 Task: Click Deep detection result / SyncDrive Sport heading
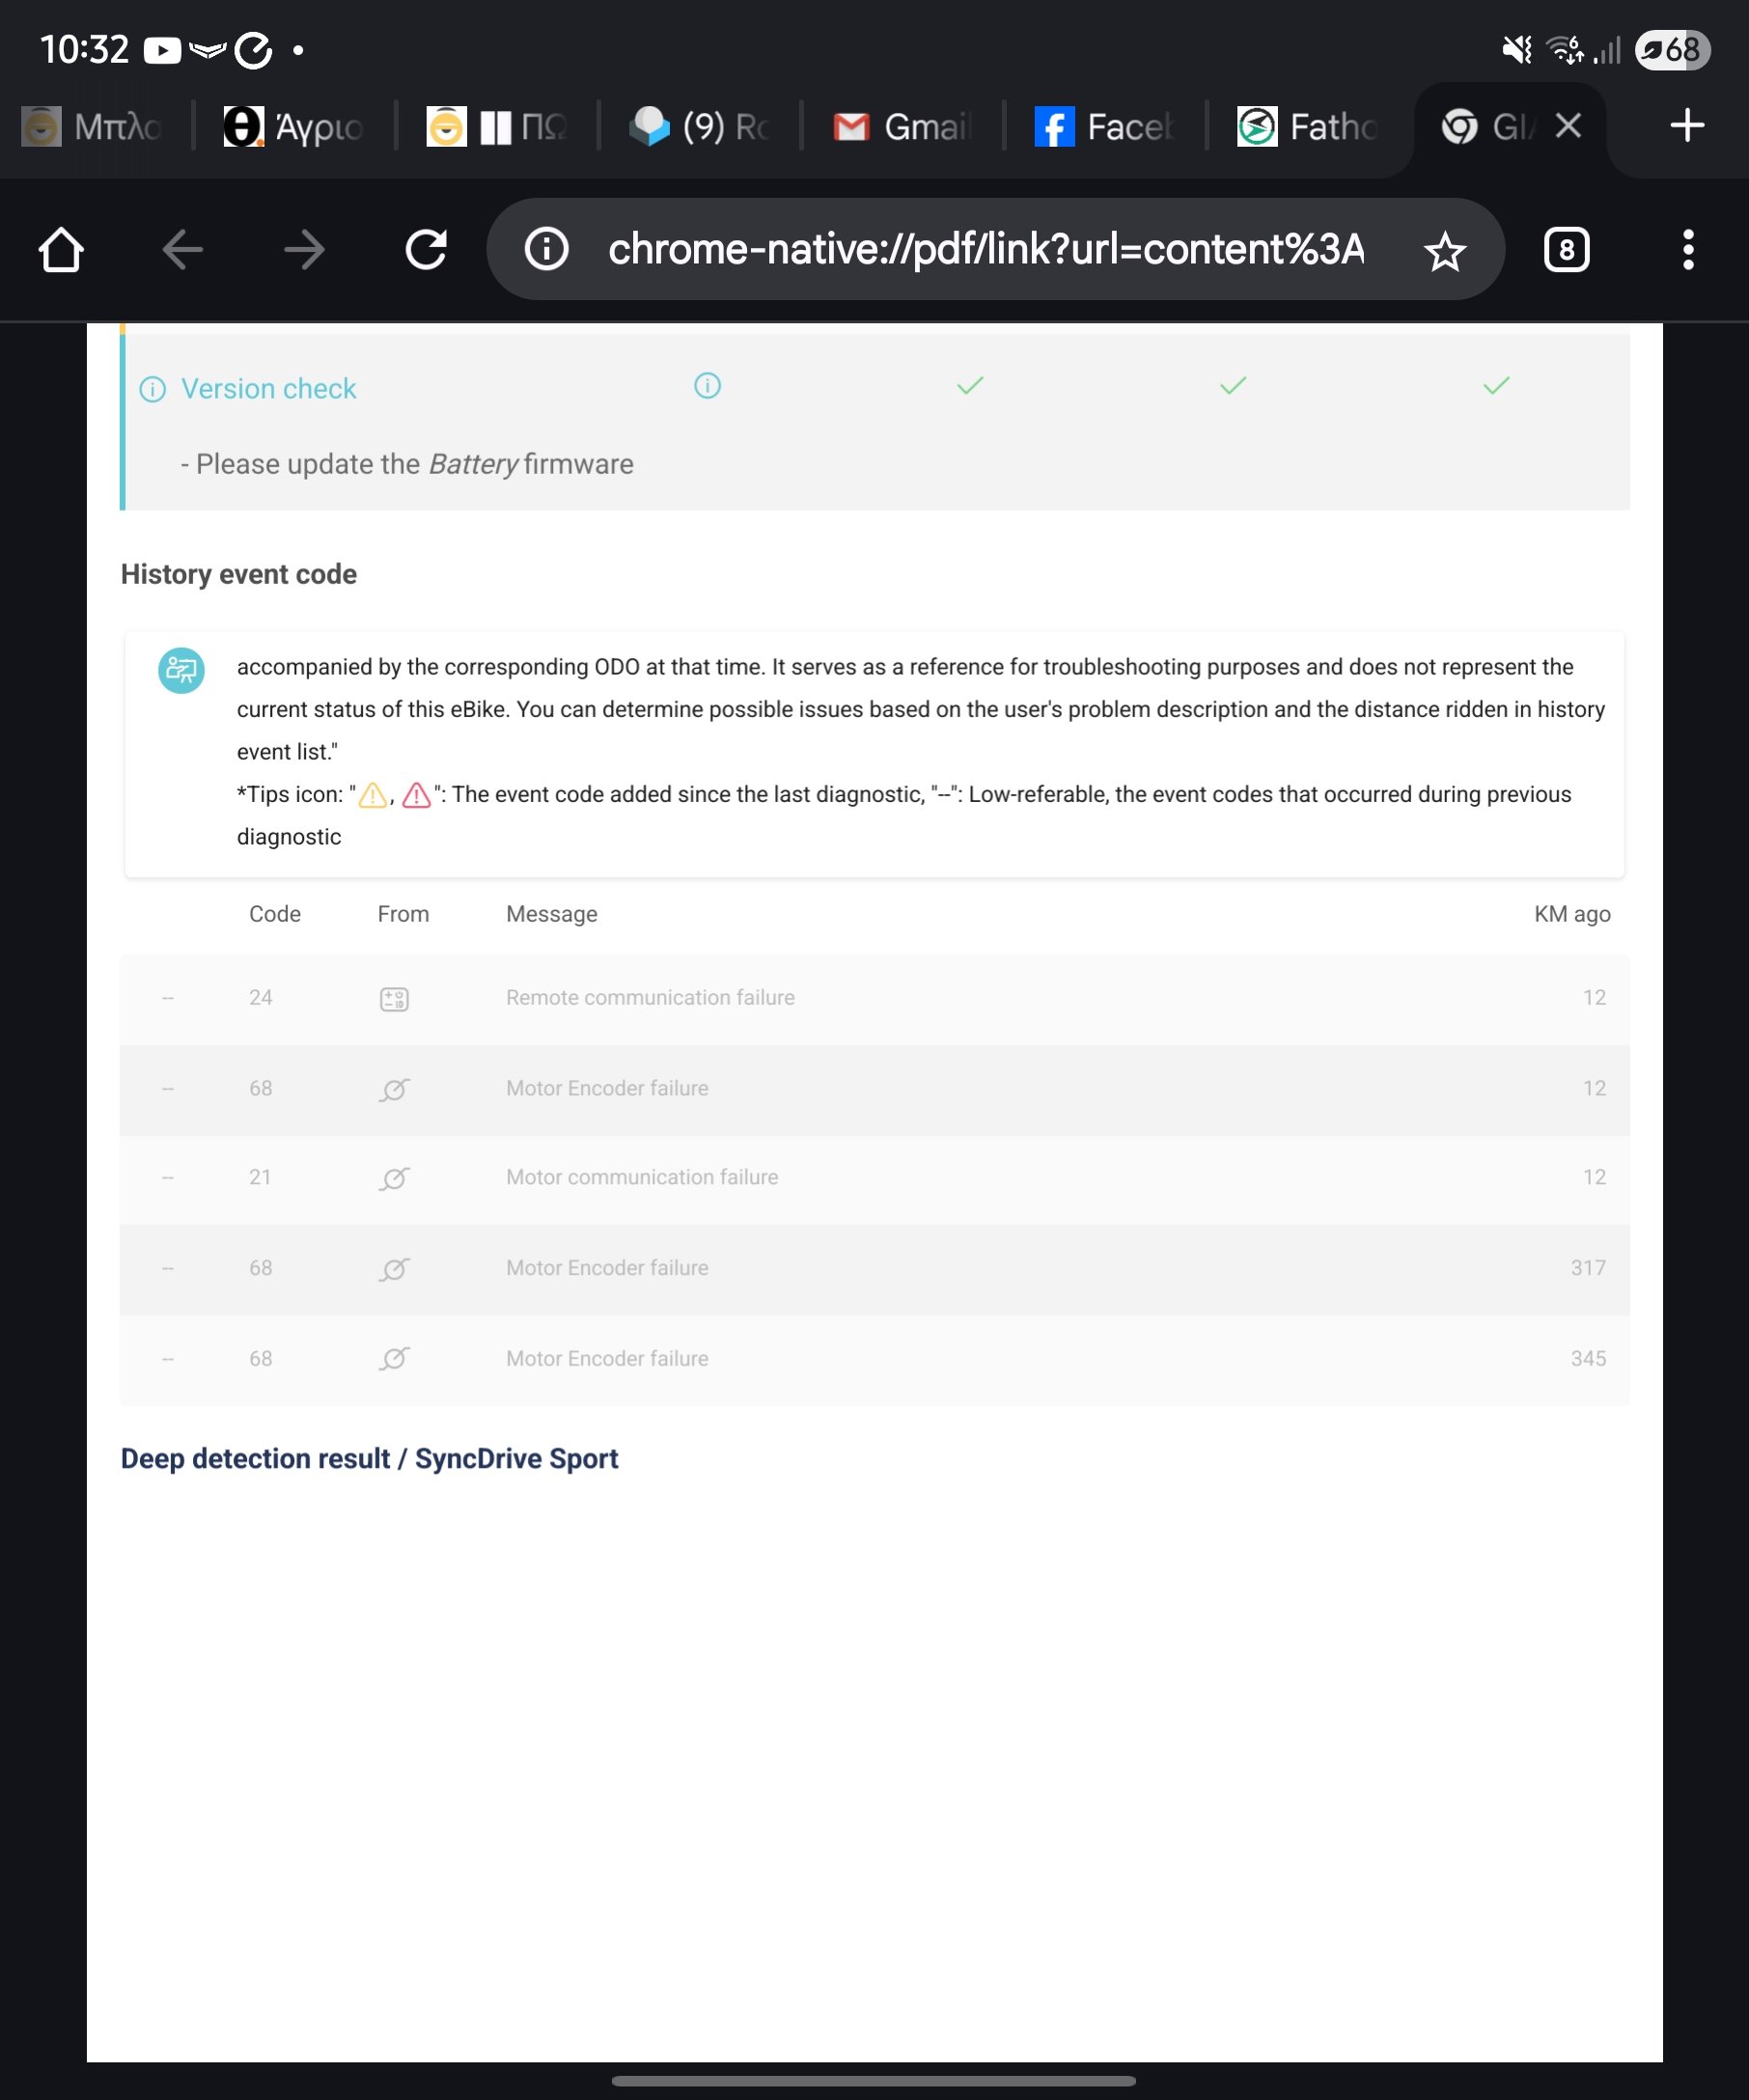(369, 1459)
